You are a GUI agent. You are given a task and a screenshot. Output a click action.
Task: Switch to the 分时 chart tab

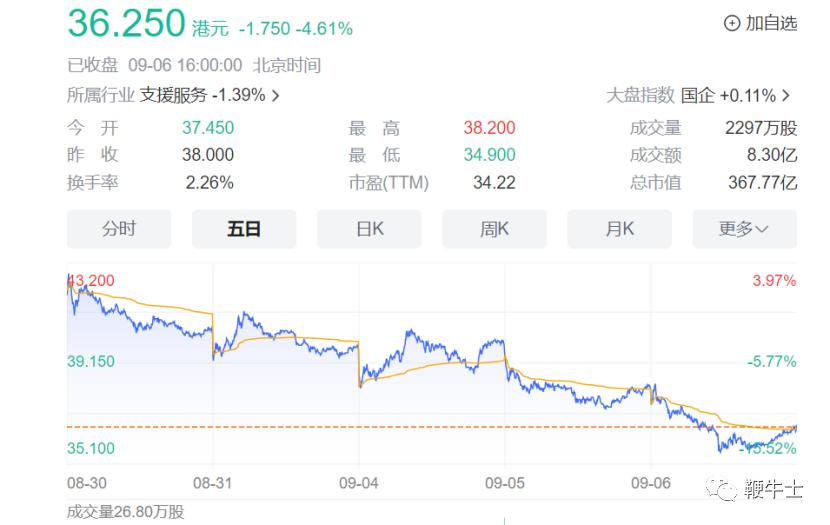119,229
